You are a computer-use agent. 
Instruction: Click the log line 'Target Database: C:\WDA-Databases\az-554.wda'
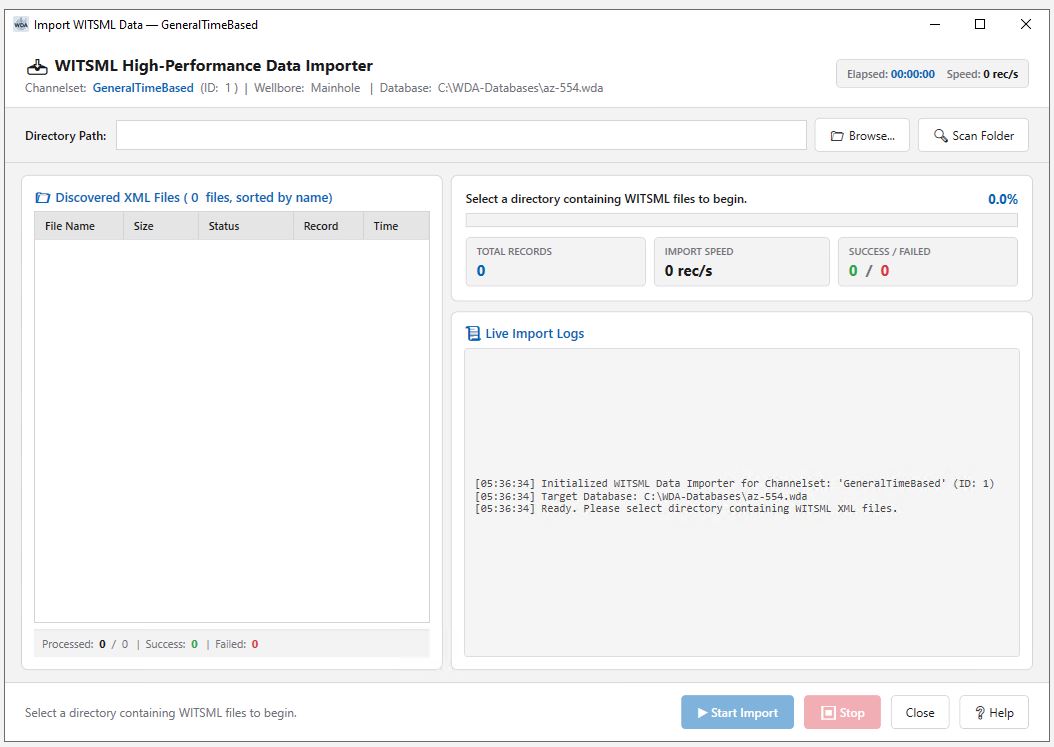(x=641, y=496)
